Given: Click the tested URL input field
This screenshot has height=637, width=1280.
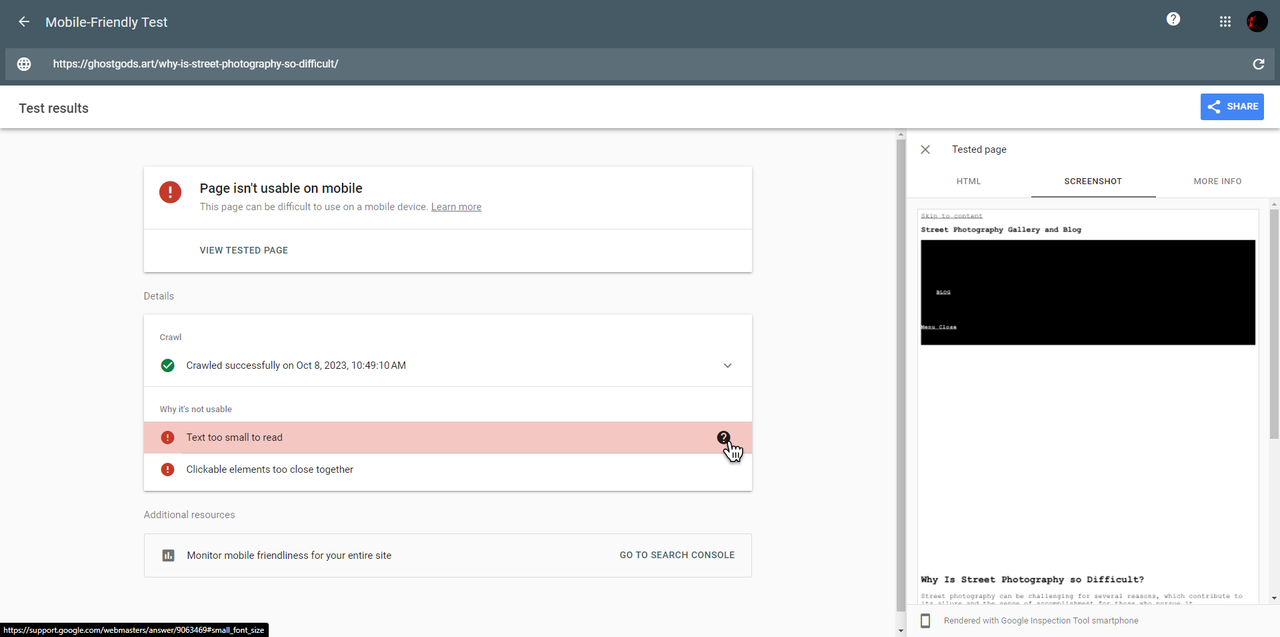Looking at the screenshot, I should [640, 64].
